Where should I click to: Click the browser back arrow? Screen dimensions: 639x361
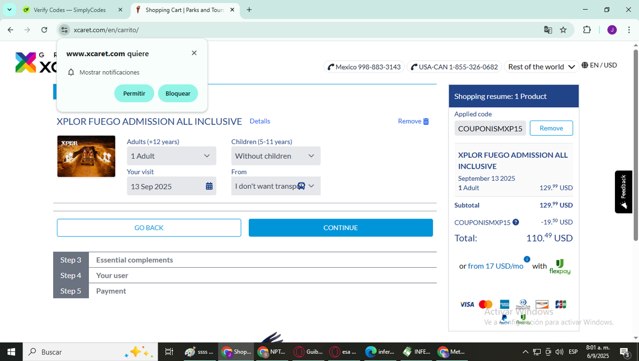[11, 30]
